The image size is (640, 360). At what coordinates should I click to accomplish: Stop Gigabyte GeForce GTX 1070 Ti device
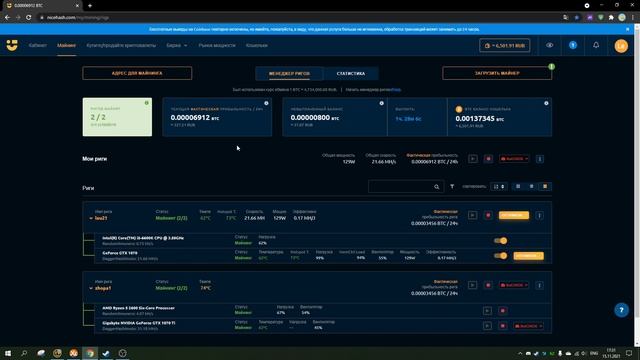(x=503, y=326)
